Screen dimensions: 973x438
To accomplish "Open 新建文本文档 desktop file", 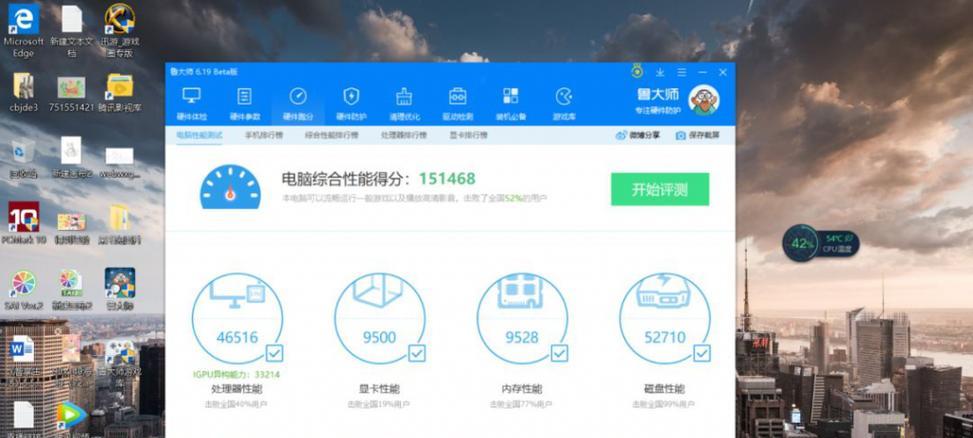I will click(x=72, y=31).
